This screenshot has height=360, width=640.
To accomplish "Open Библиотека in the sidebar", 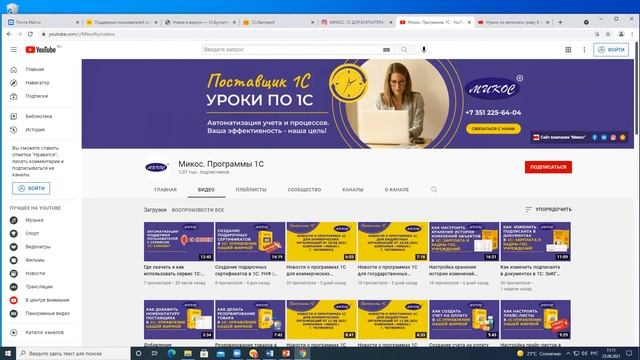I will pos(38,116).
